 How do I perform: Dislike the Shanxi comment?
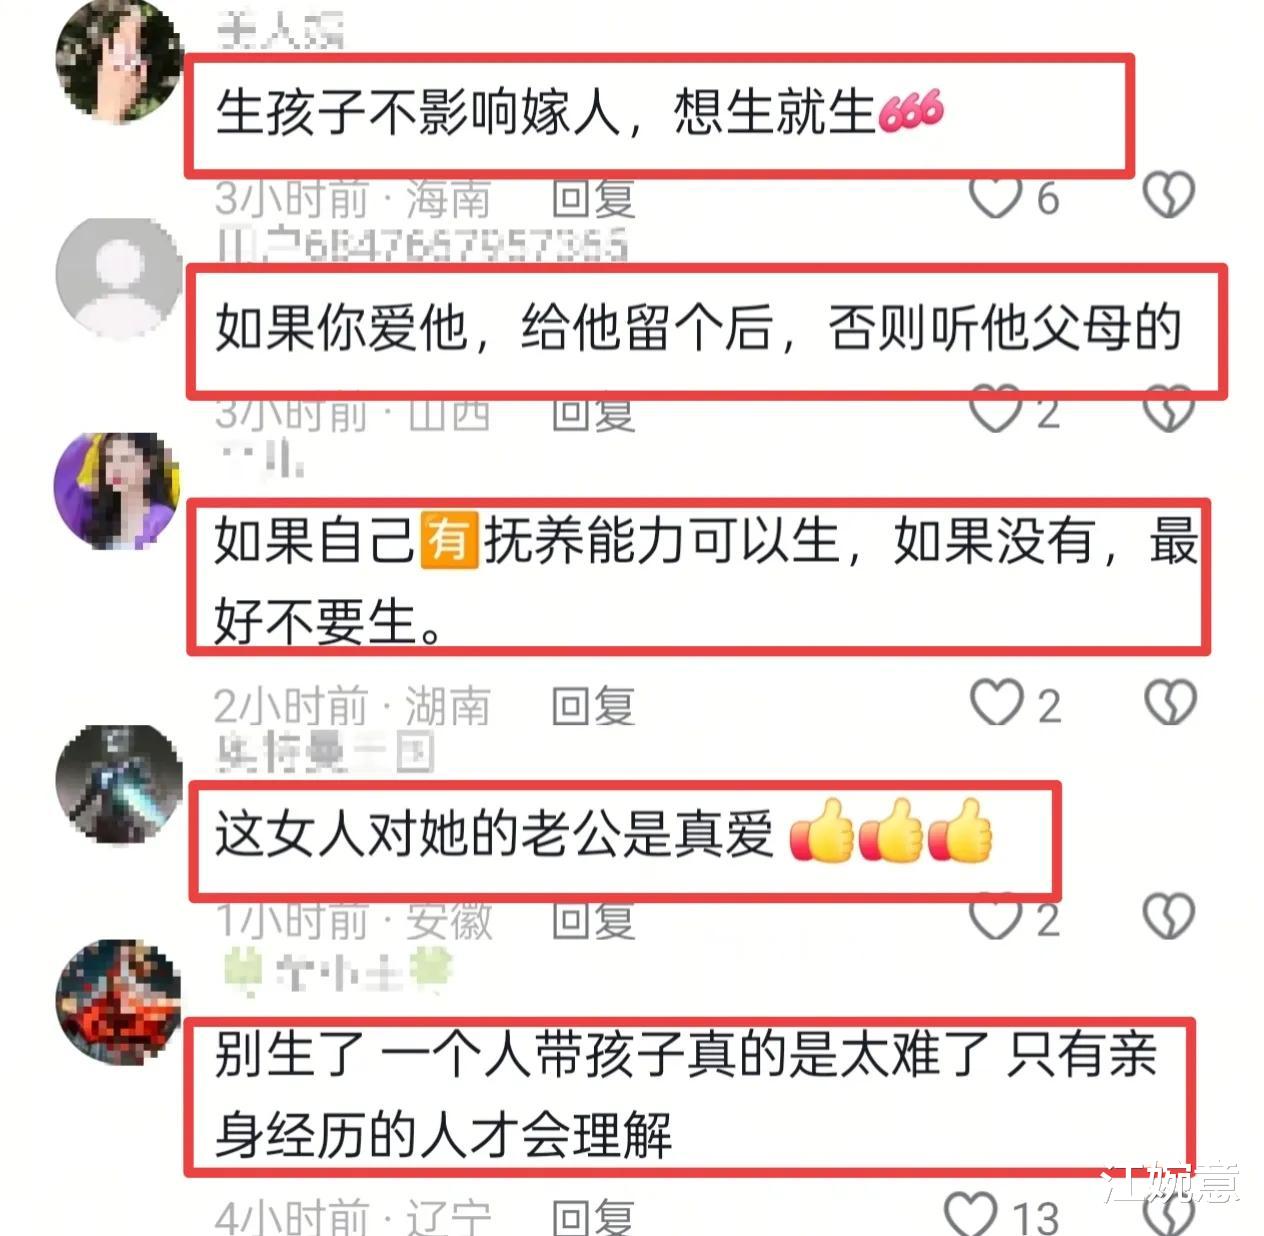1169,410
